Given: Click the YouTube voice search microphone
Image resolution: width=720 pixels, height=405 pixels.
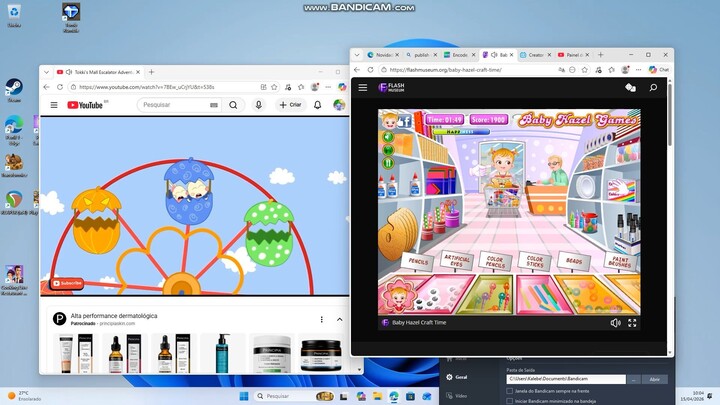Looking at the screenshot, I should pos(259,105).
